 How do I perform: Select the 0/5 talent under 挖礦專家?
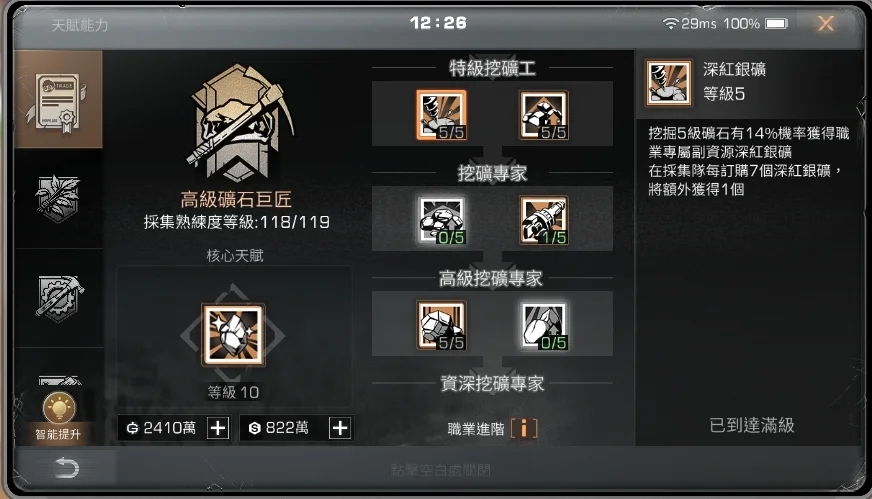tap(441, 220)
